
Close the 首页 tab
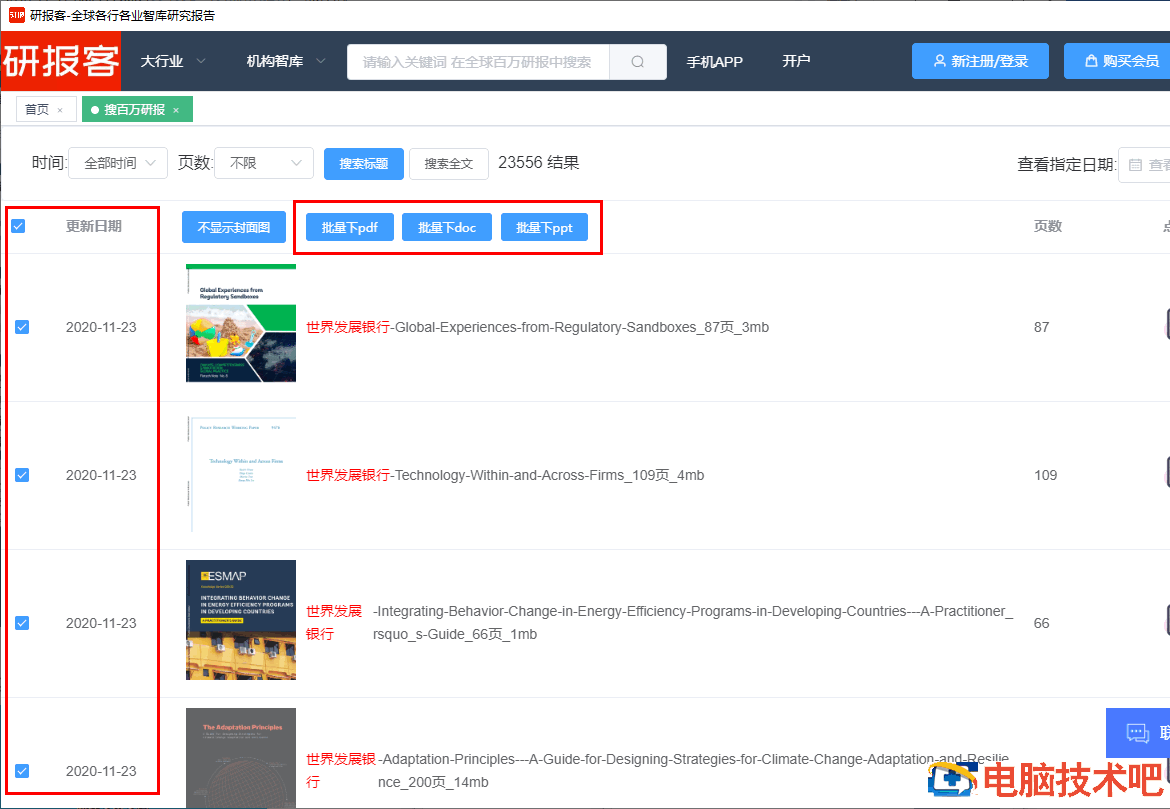[x=60, y=110]
